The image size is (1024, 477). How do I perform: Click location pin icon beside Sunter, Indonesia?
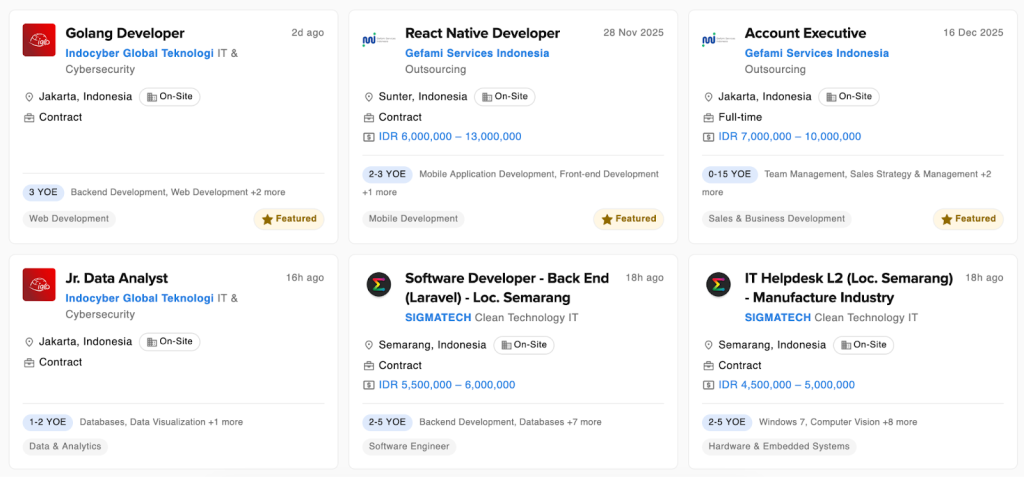point(368,97)
